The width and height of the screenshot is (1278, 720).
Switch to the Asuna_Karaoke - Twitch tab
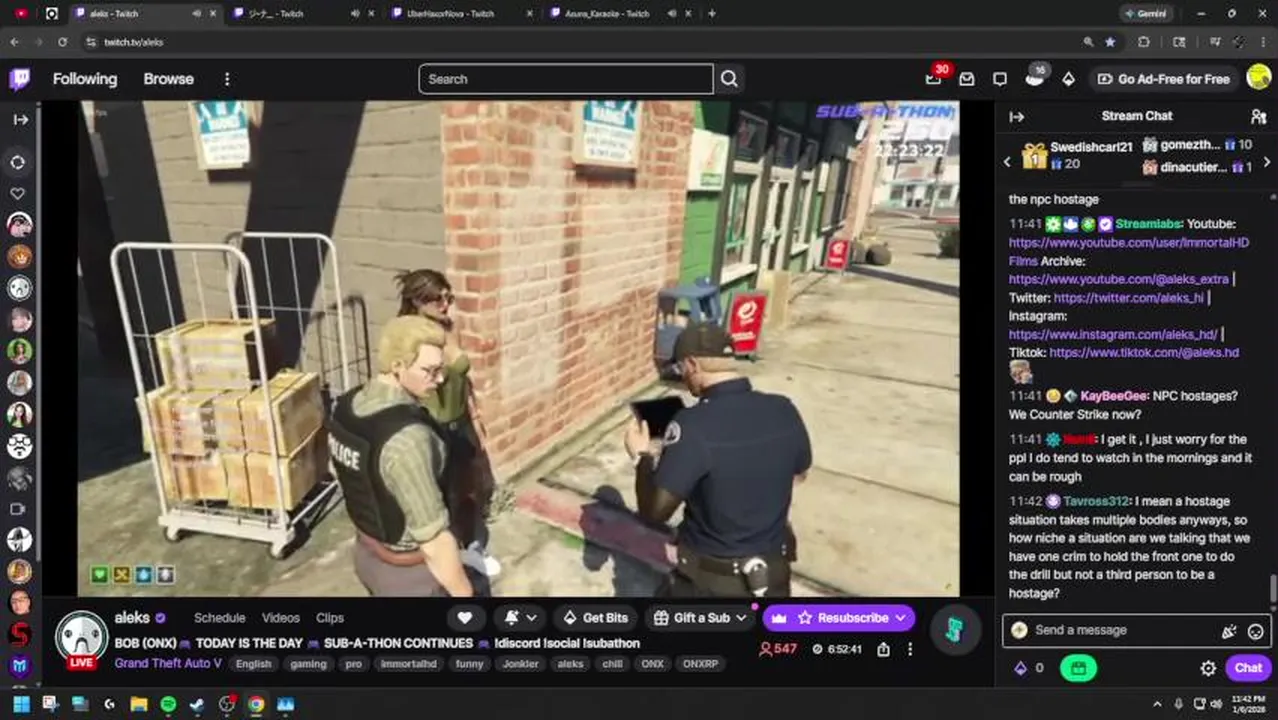pyautogui.click(x=607, y=14)
